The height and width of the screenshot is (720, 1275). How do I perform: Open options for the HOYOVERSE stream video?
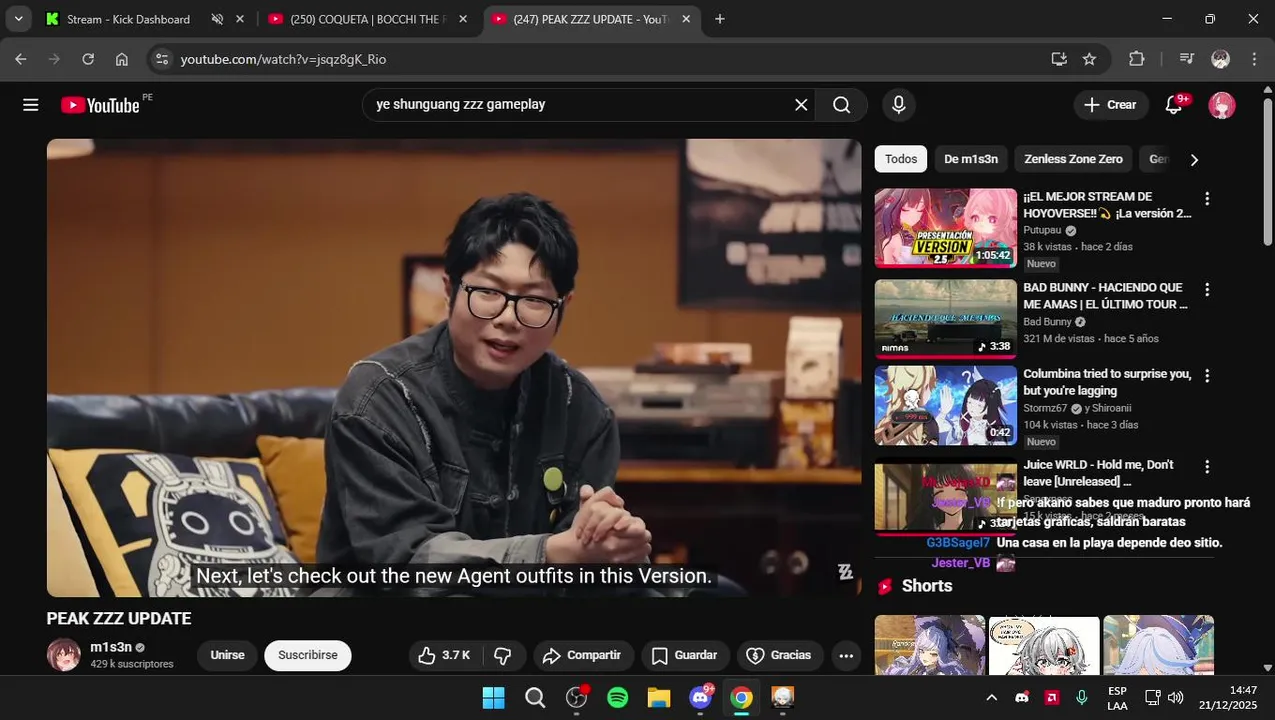(1207, 199)
